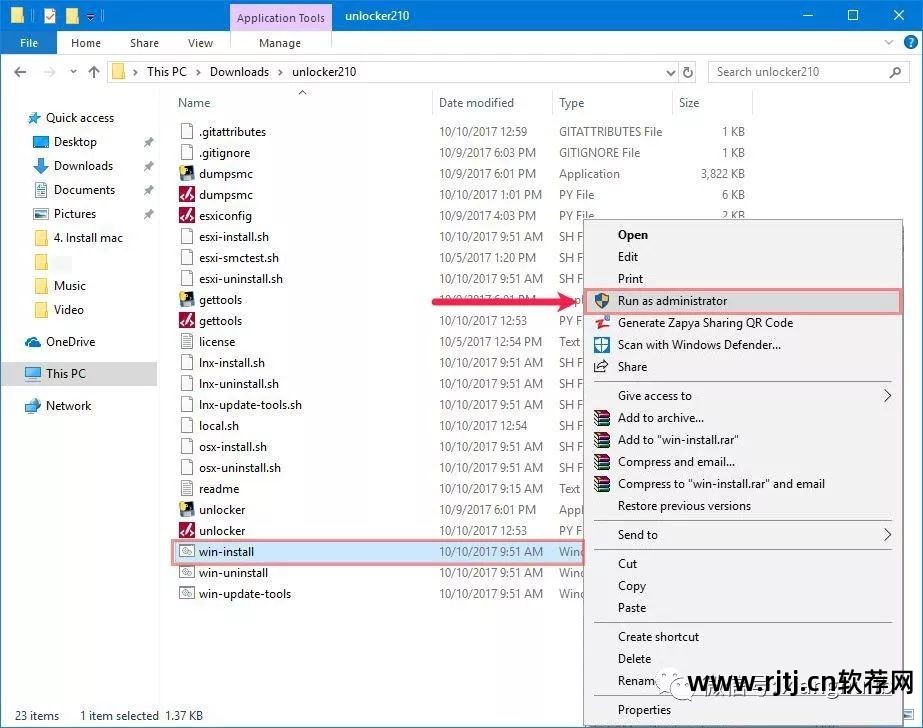Click the gettools Application icon

click(x=187, y=299)
